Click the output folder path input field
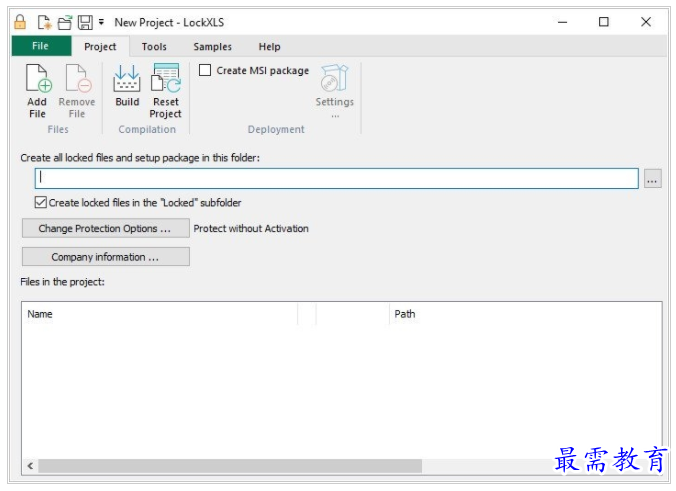676x491 pixels. [336, 178]
